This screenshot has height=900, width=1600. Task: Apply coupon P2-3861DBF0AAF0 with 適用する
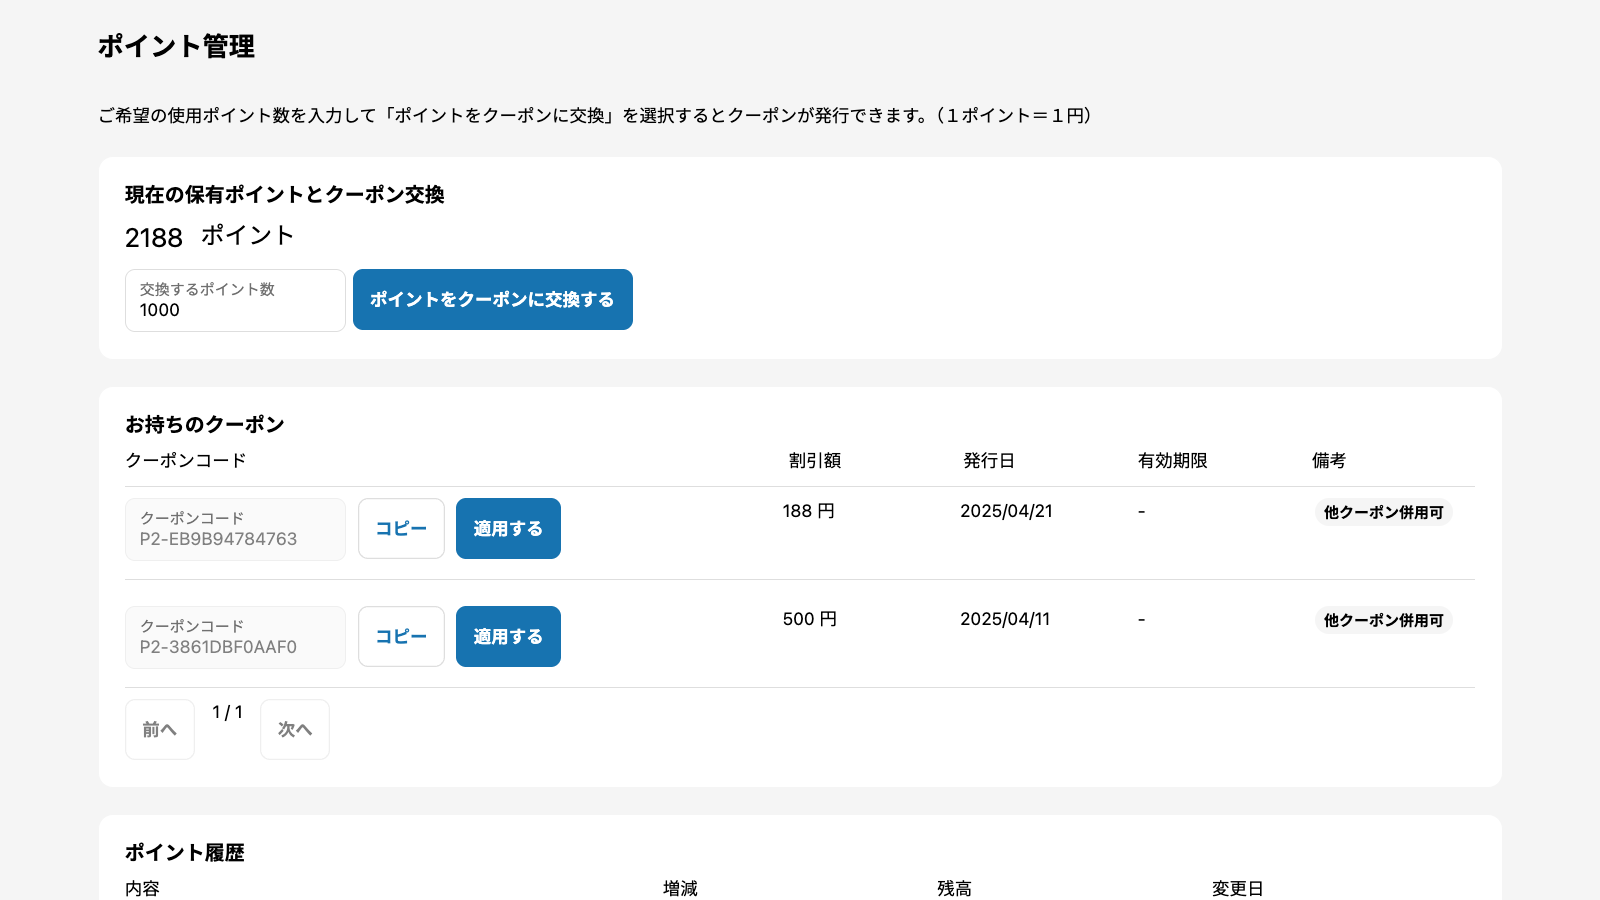pos(508,636)
